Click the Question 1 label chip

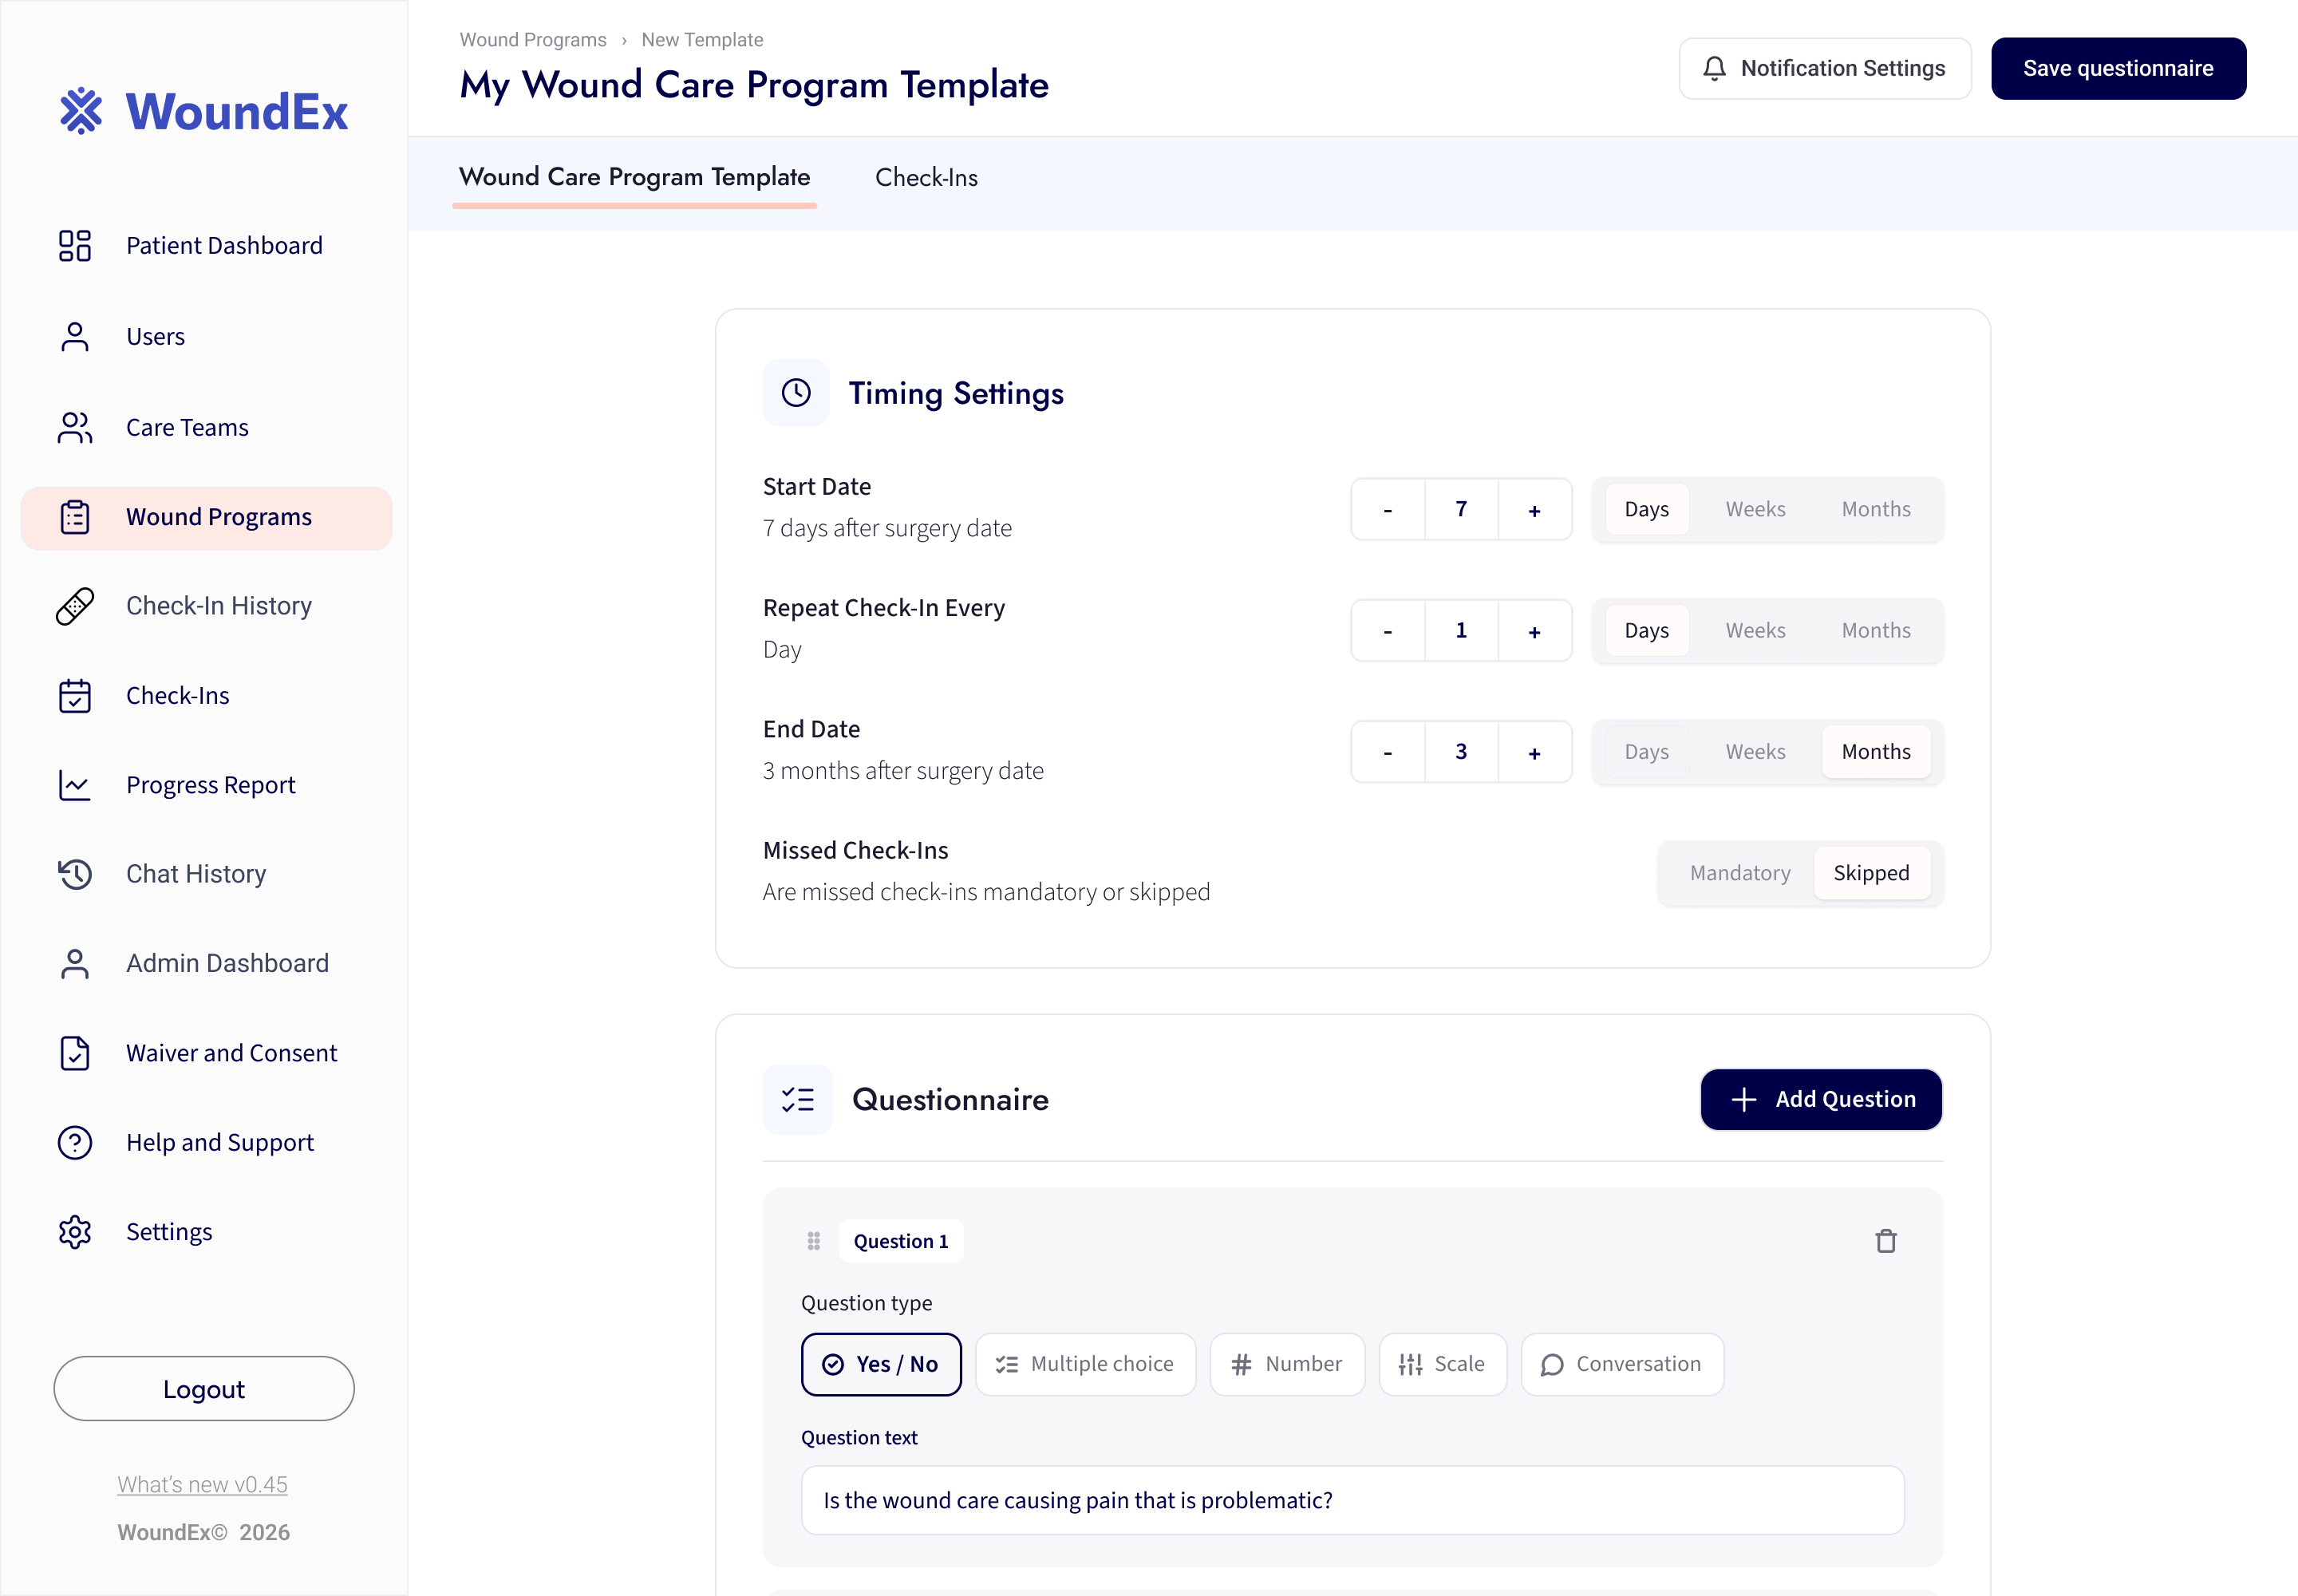coord(900,1241)
